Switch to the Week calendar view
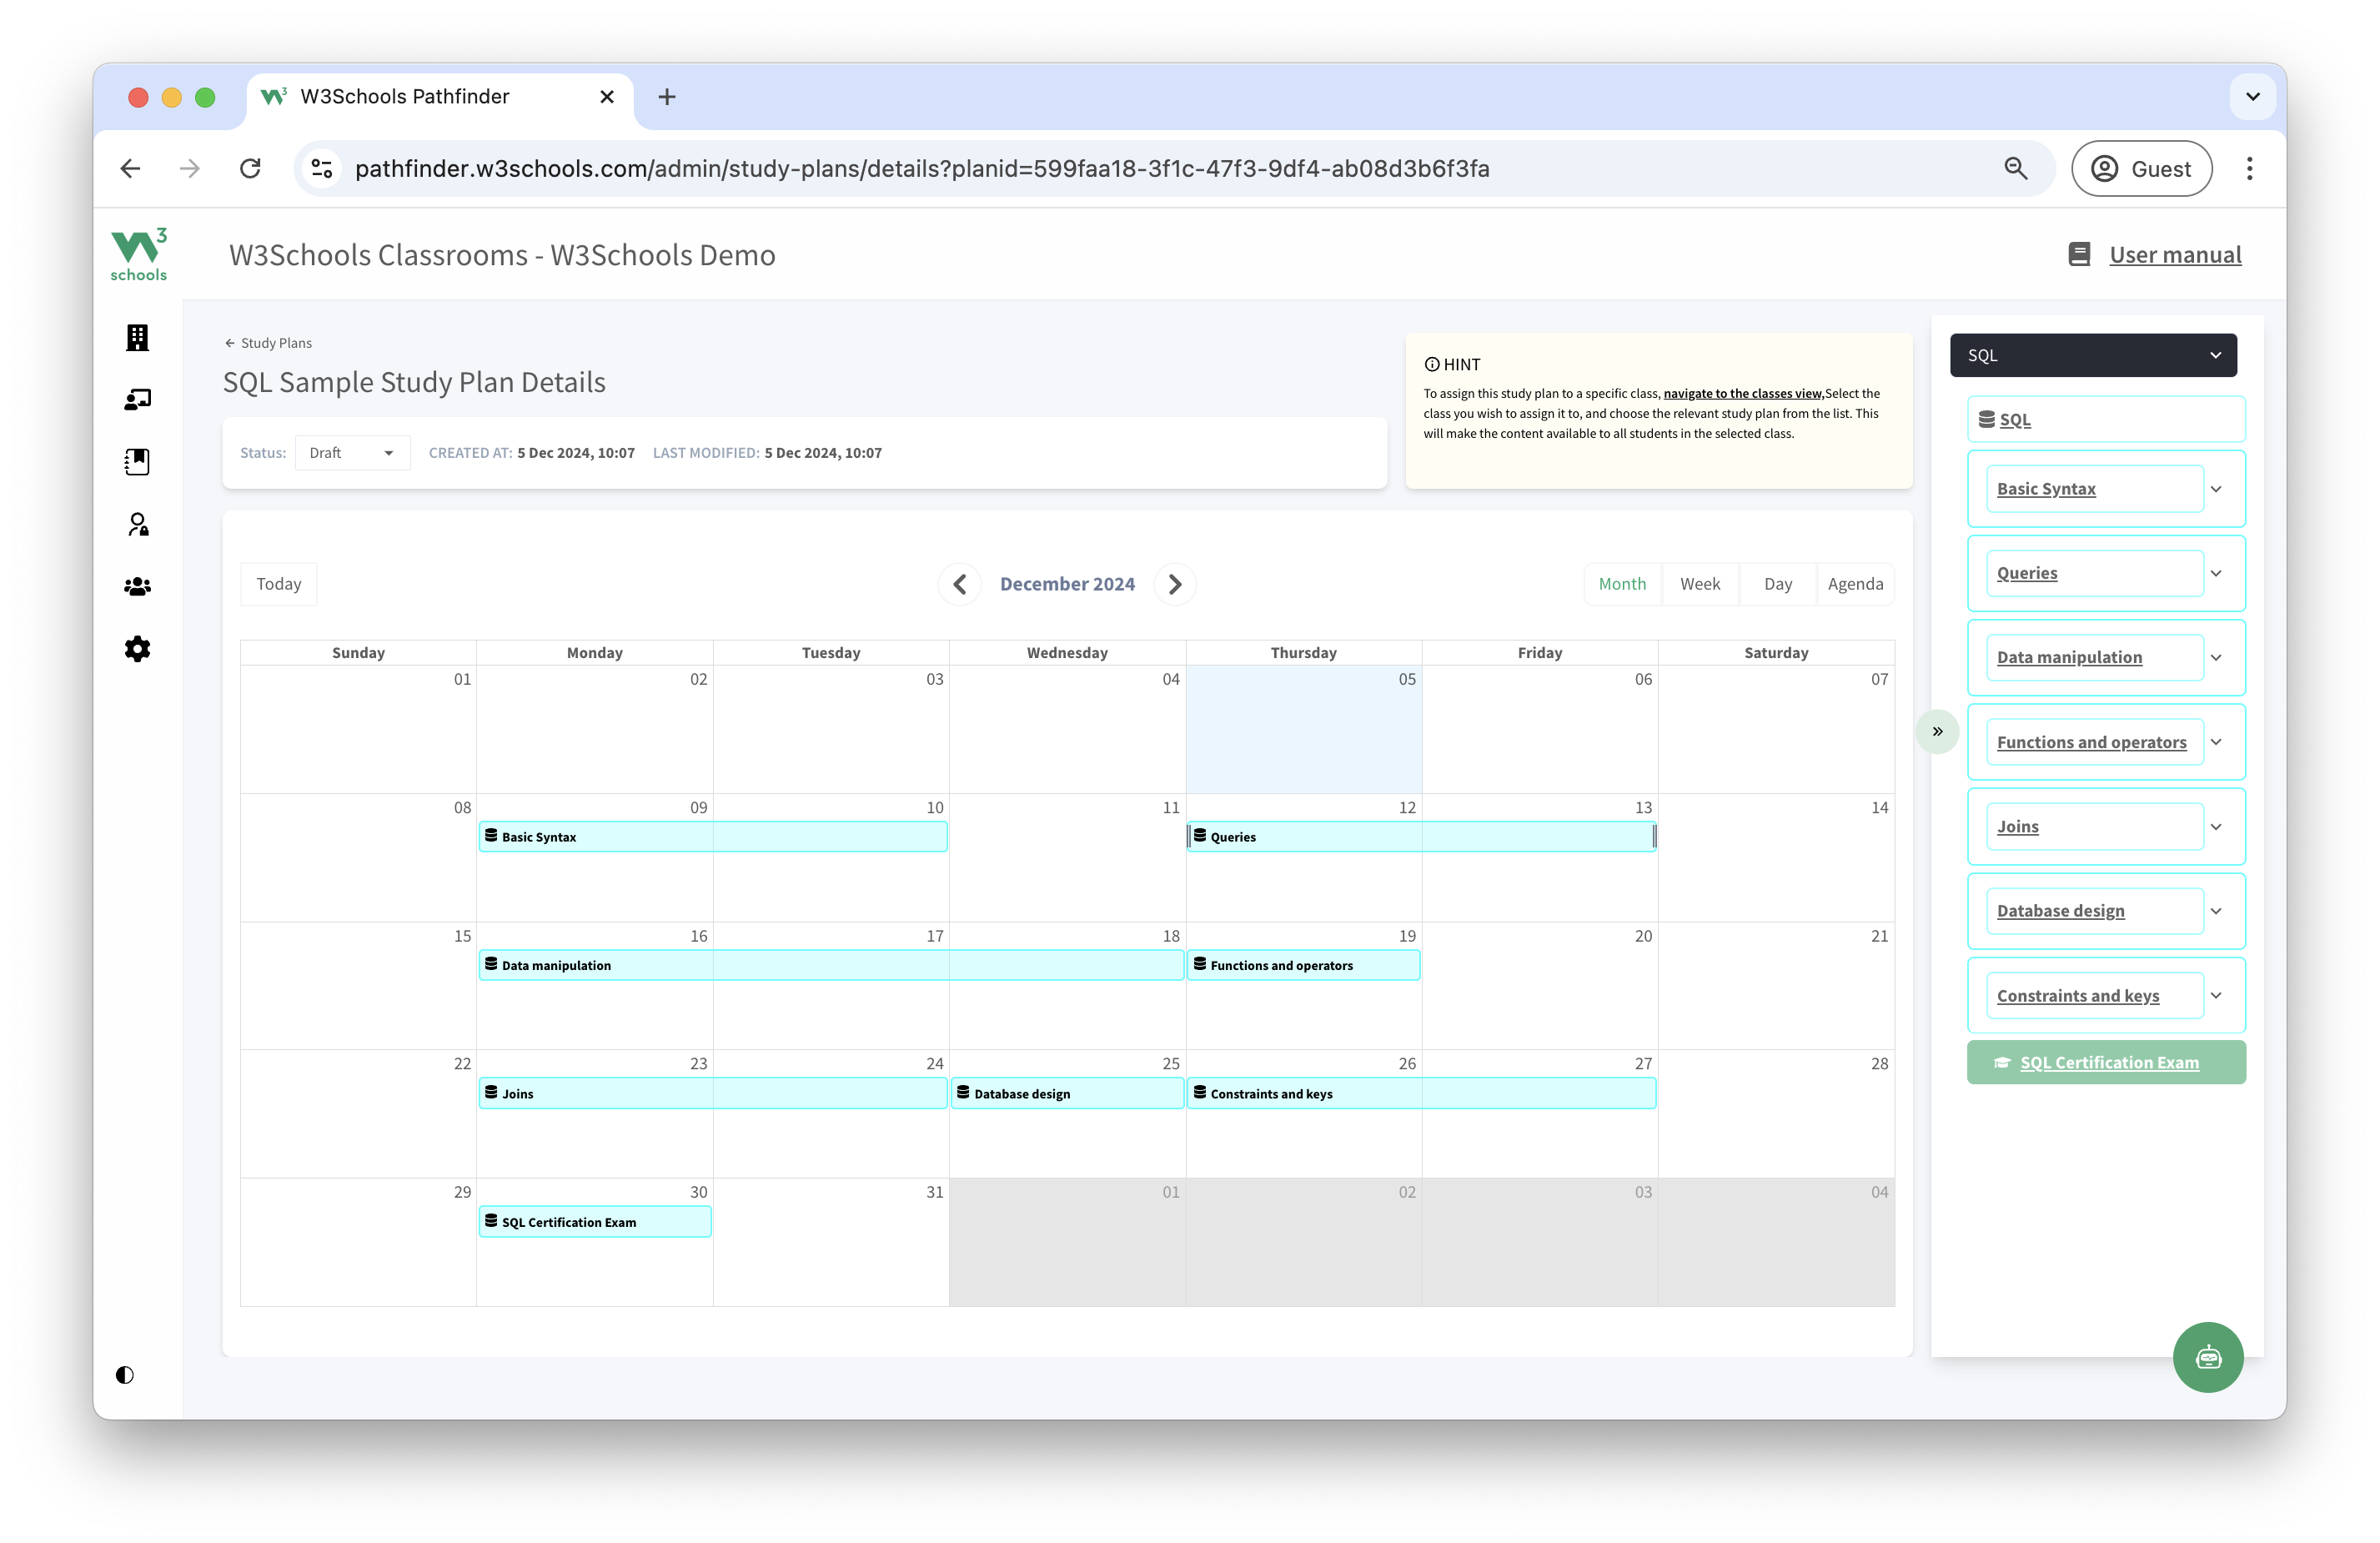2380x1543 pixels. coord(1699,584)
